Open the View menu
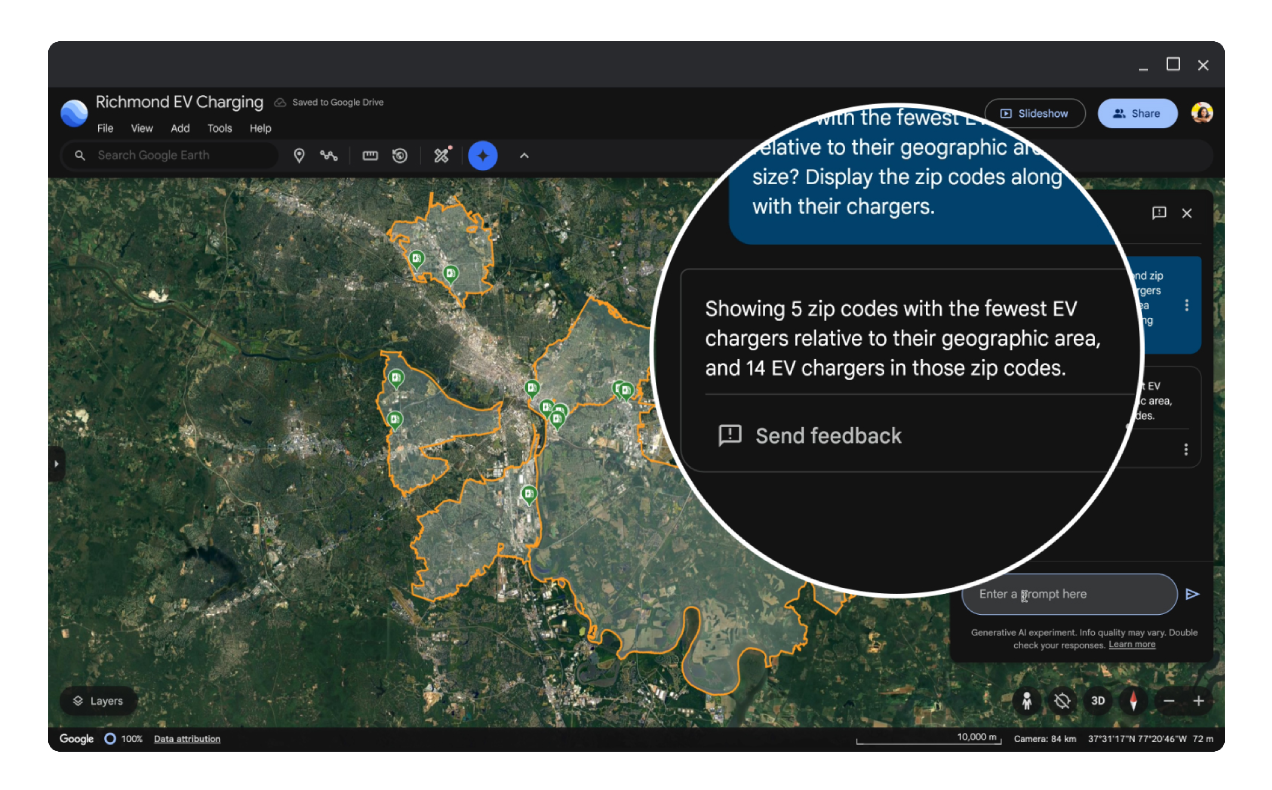 click(142, 128)
